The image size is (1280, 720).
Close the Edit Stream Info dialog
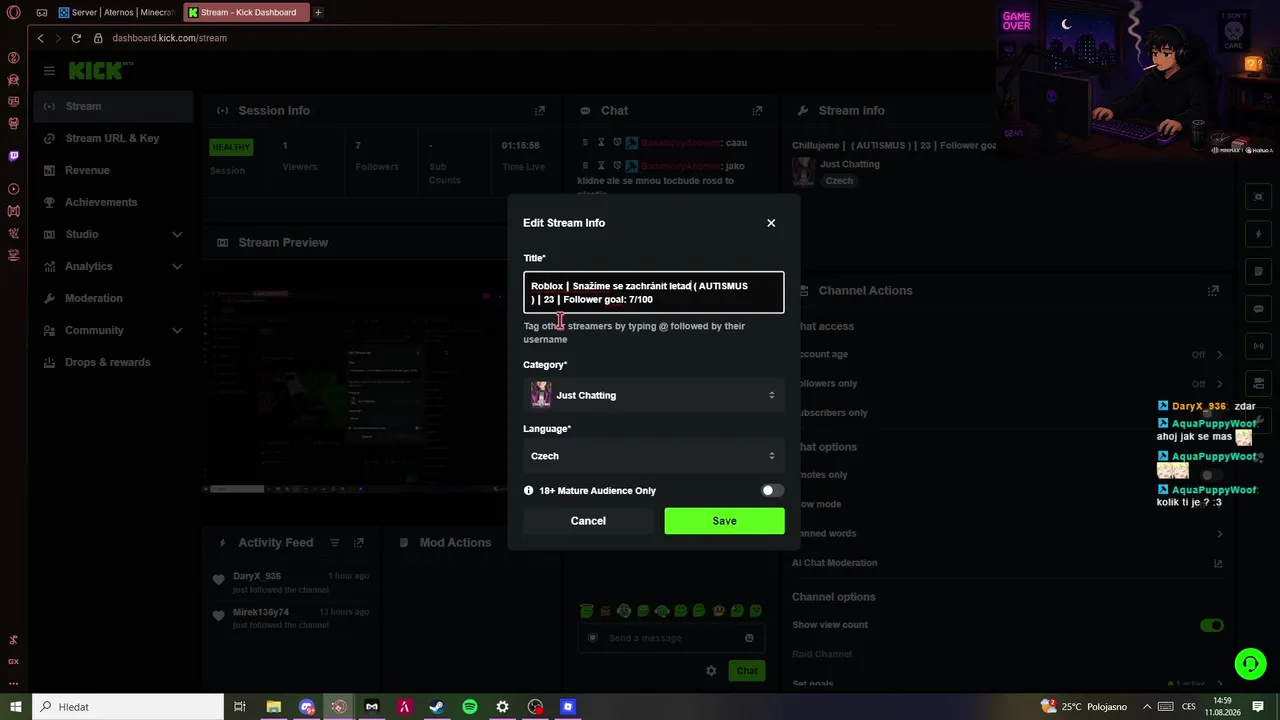tap(771, 223)
